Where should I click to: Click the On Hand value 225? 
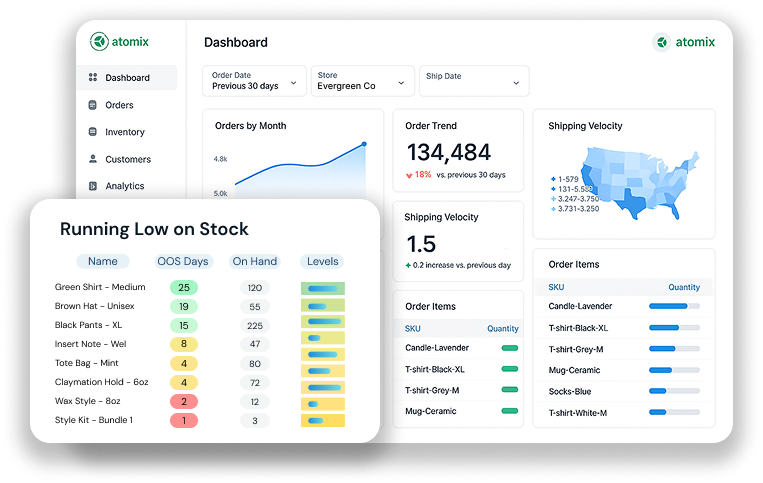254,325
